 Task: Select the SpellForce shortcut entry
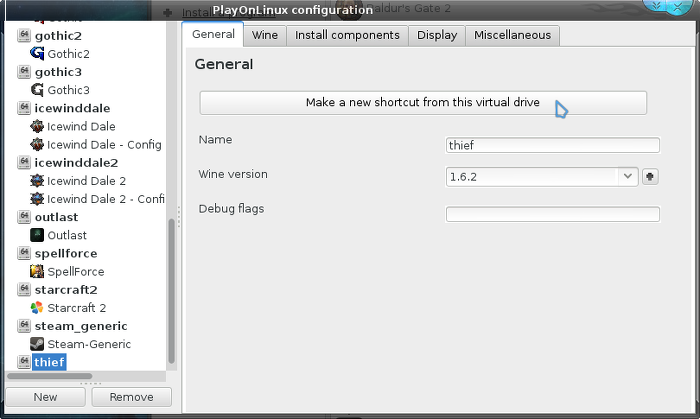click(x=75, y=272)
